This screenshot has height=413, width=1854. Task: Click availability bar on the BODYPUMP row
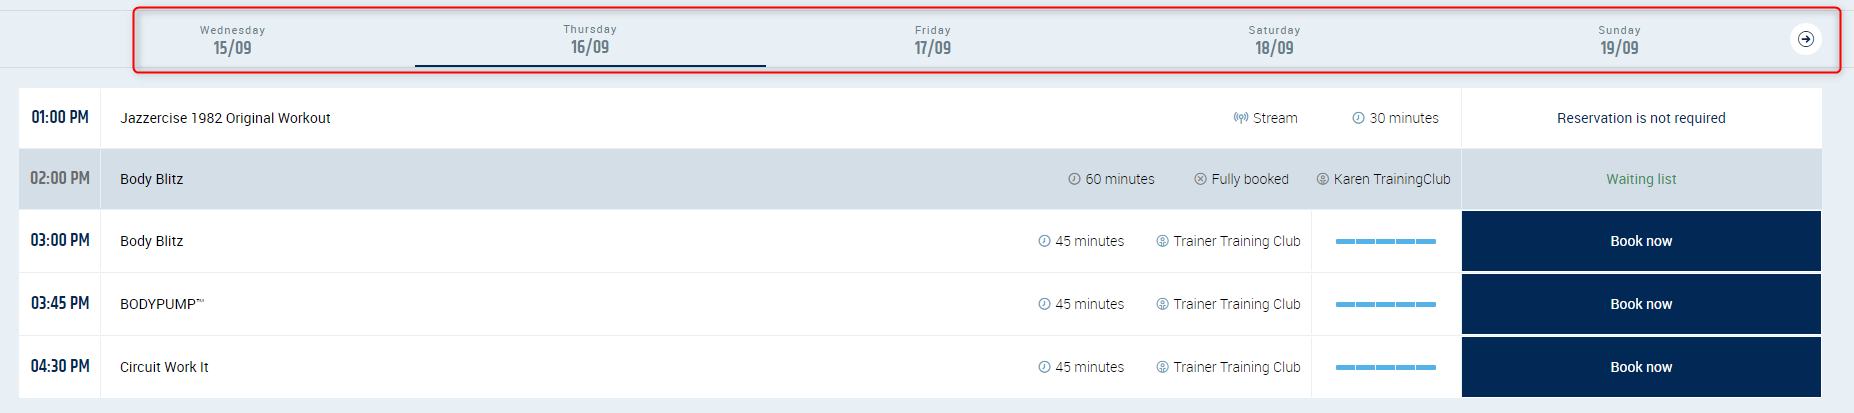click(1385, 304)
